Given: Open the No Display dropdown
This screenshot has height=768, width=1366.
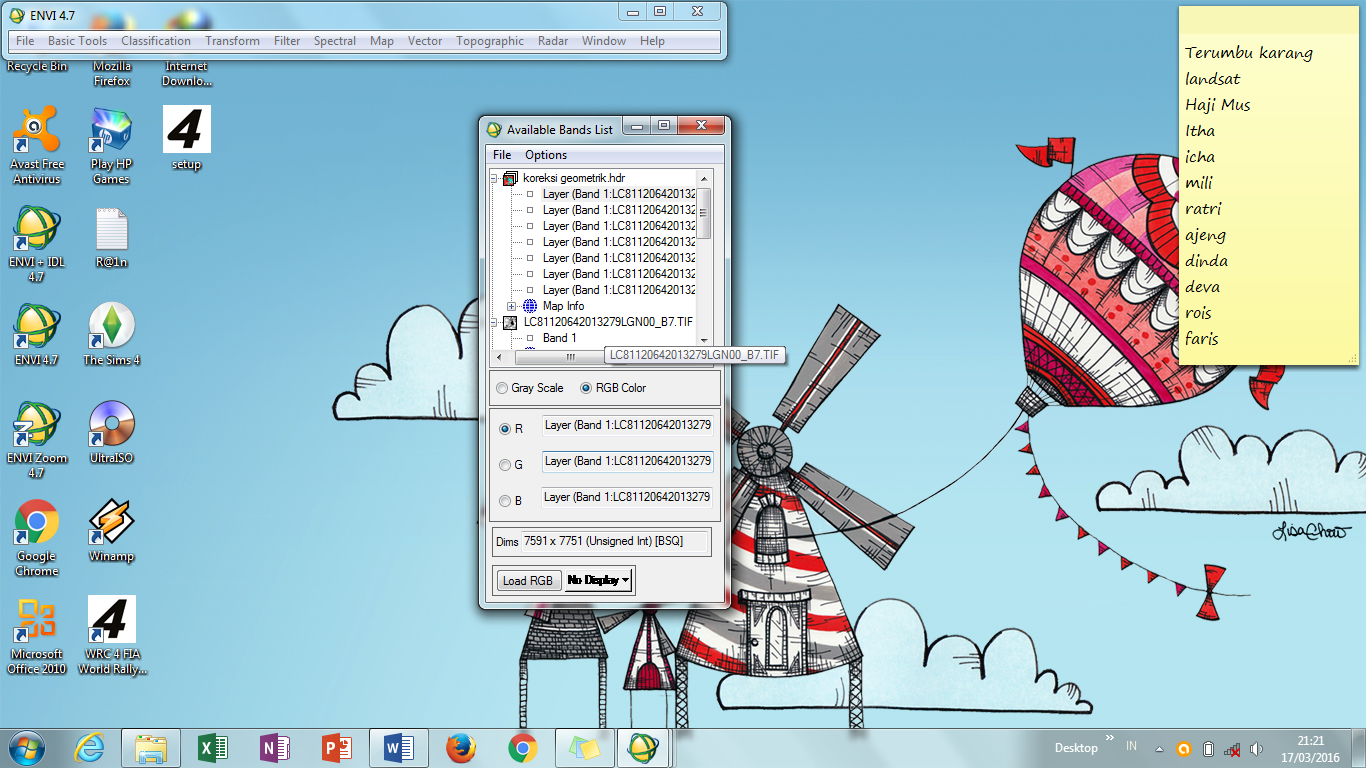Looking at the screenshot, I should coord(598,580).
